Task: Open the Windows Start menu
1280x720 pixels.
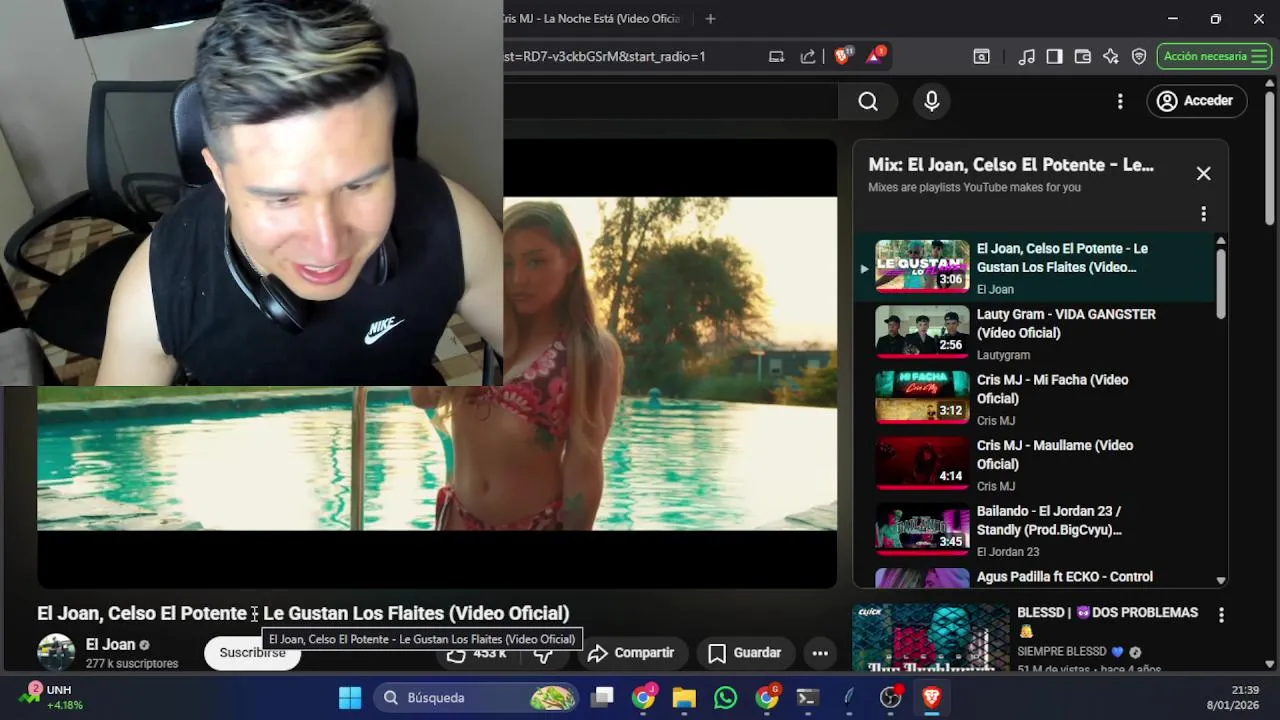Action: [350, 698]
